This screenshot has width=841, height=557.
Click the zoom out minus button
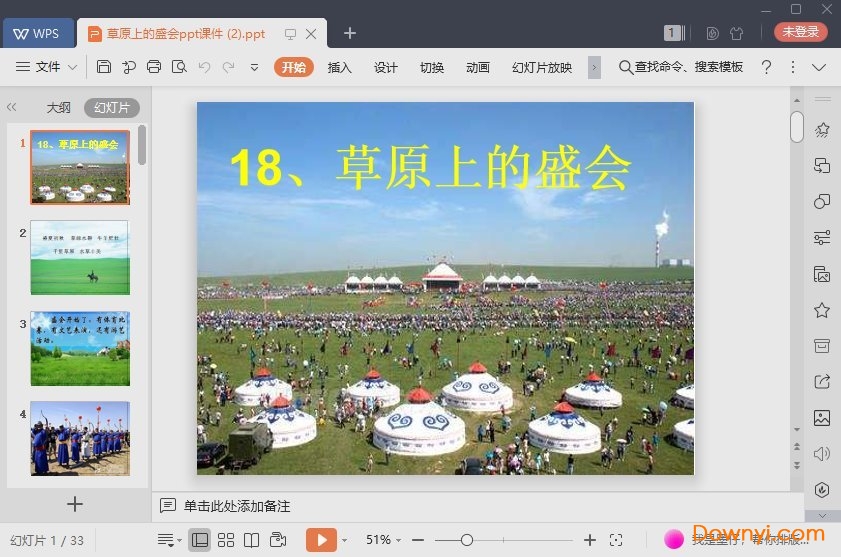pyautogui.click(x=418, y=540)
